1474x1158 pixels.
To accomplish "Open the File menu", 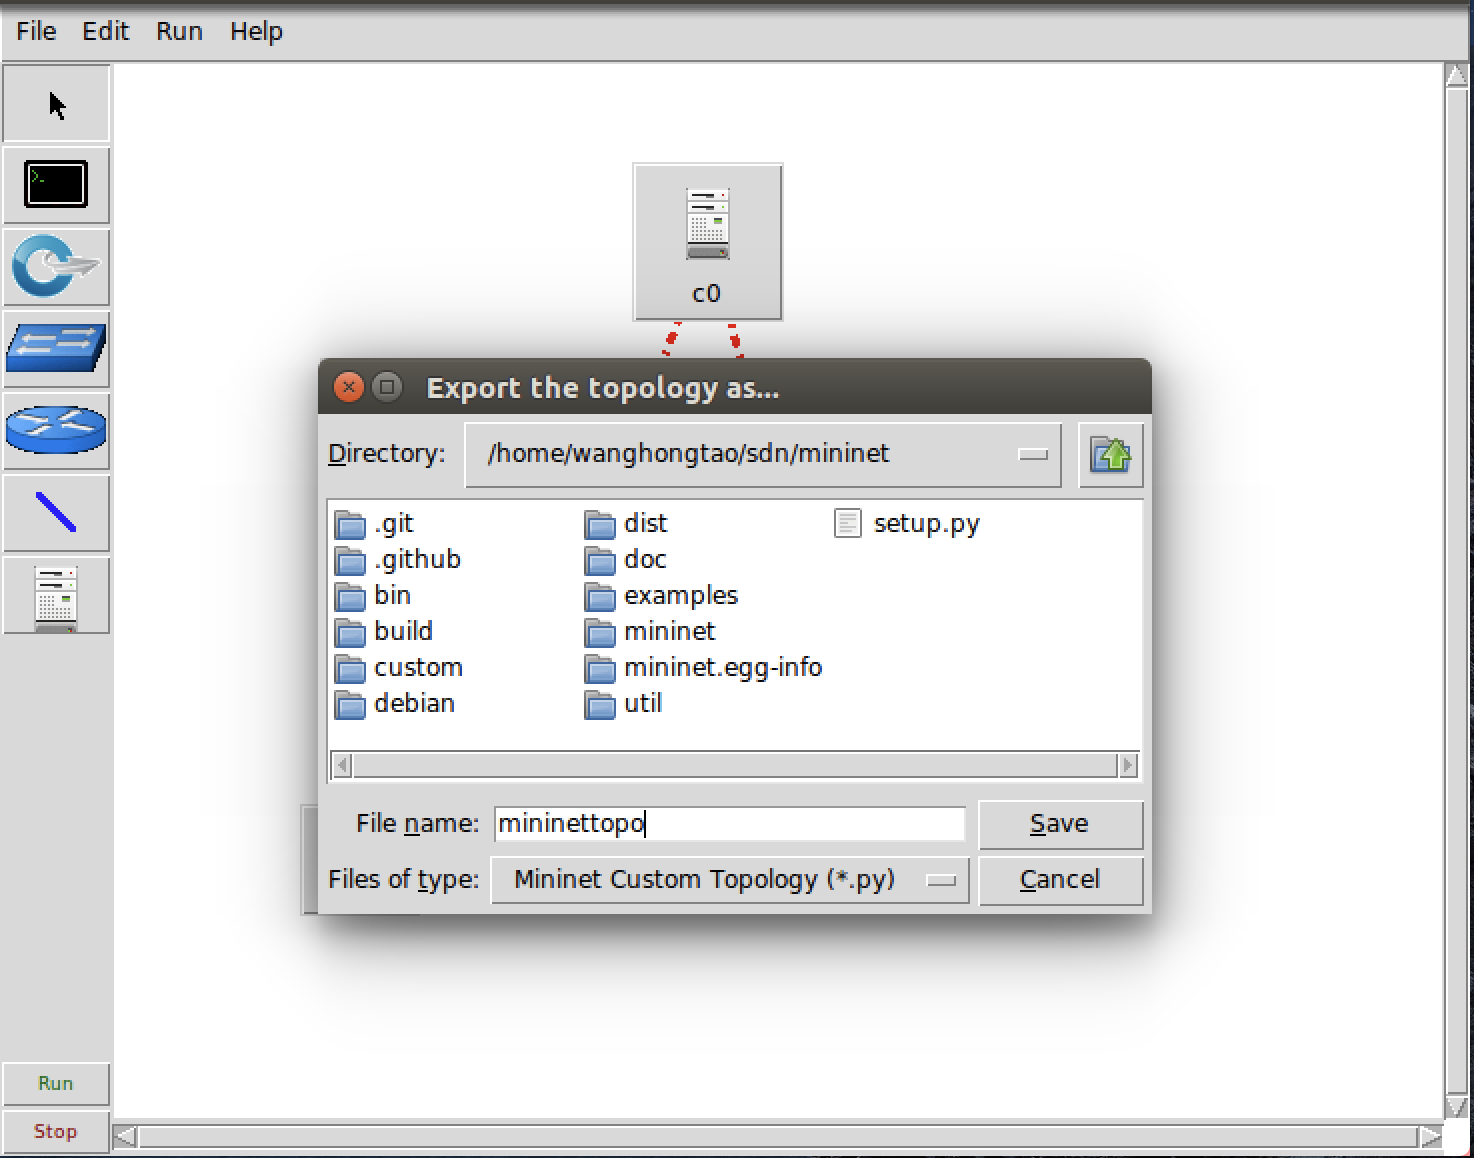I will coord(36,31).
